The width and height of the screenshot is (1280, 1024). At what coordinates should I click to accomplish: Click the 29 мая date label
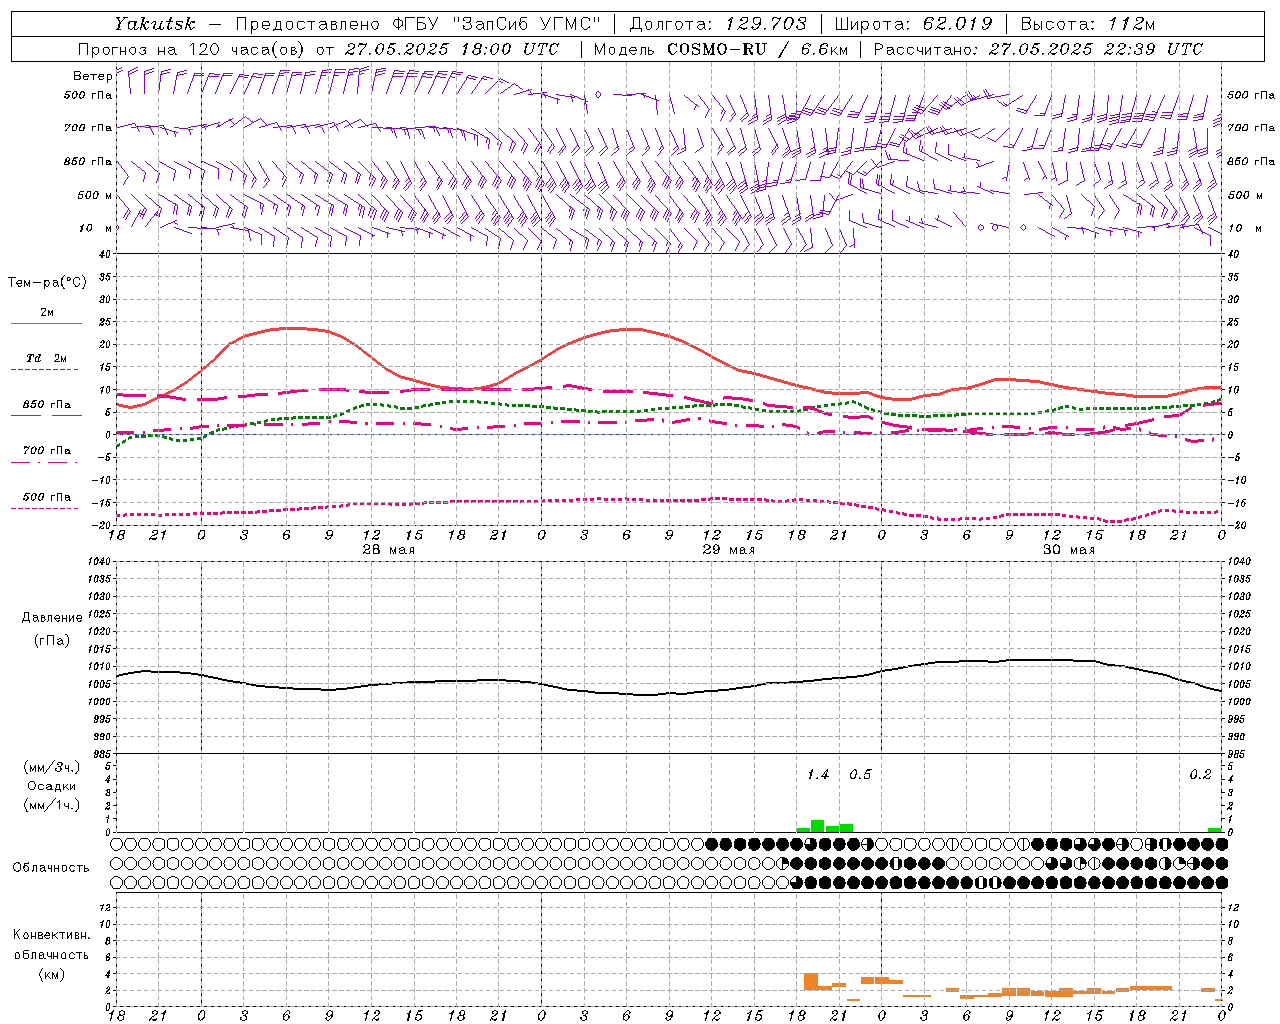729,550
